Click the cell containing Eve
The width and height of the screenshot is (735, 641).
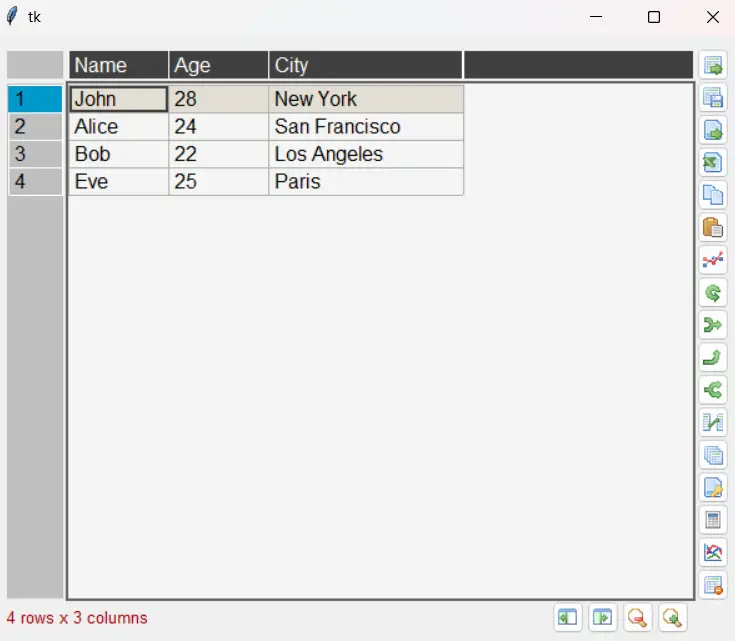click(x=119, y=181)
